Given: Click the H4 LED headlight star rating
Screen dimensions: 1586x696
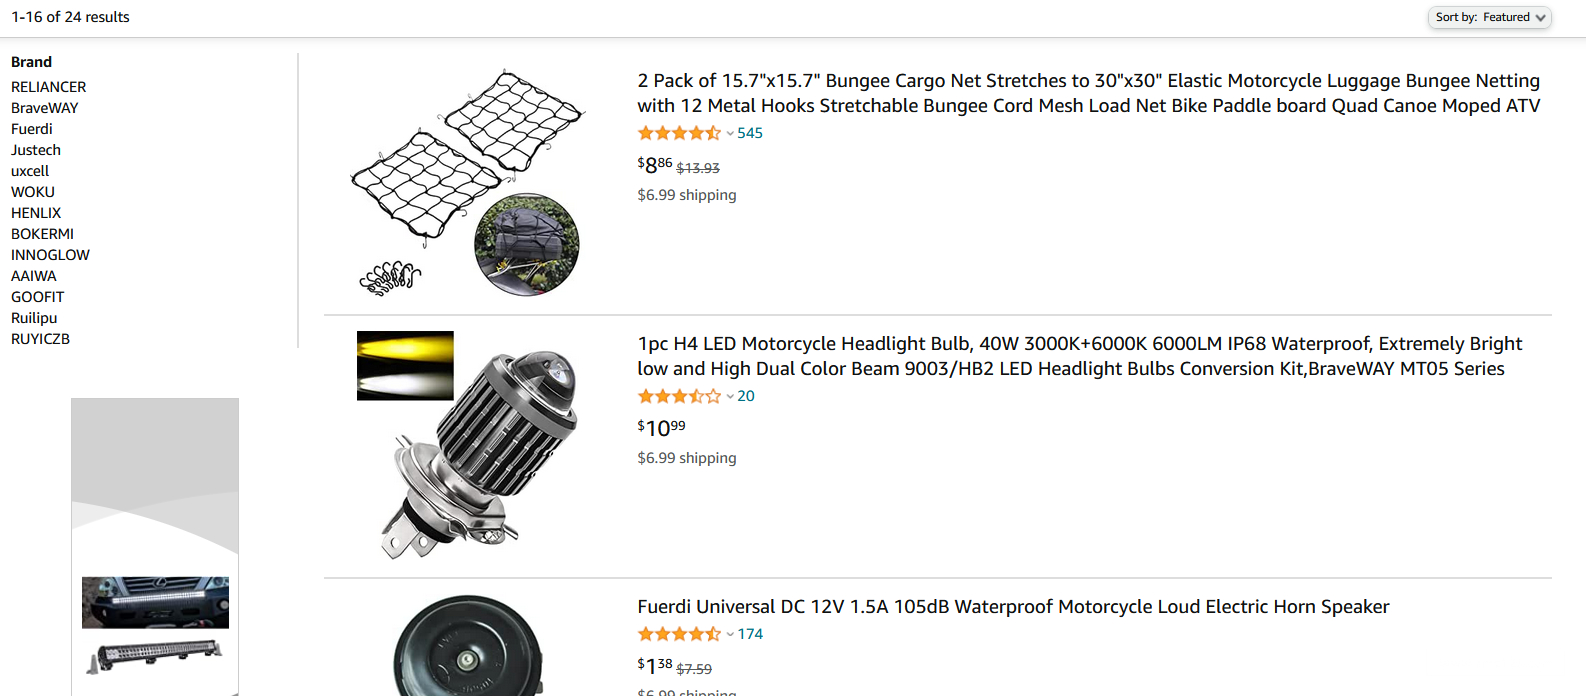Looking at the screenshot, I should 679,396.
